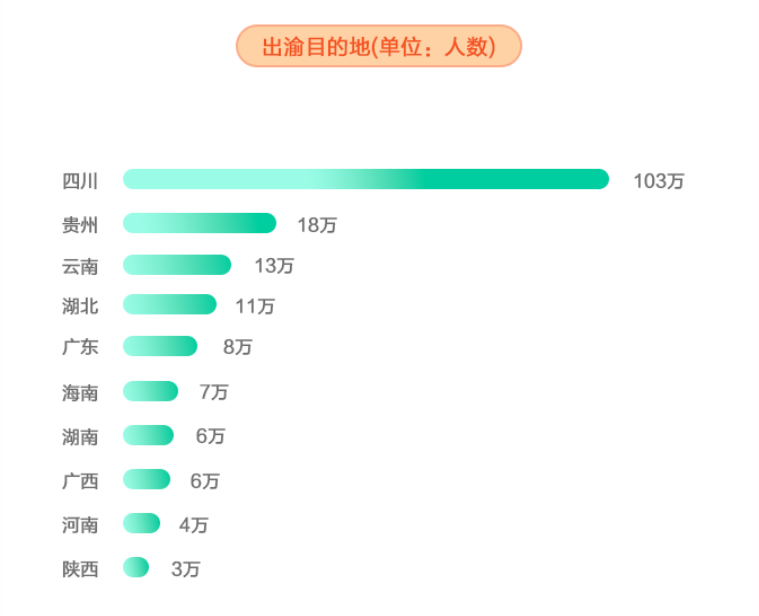
Task: Select the 广东 bar
Action: pos(160,346)
